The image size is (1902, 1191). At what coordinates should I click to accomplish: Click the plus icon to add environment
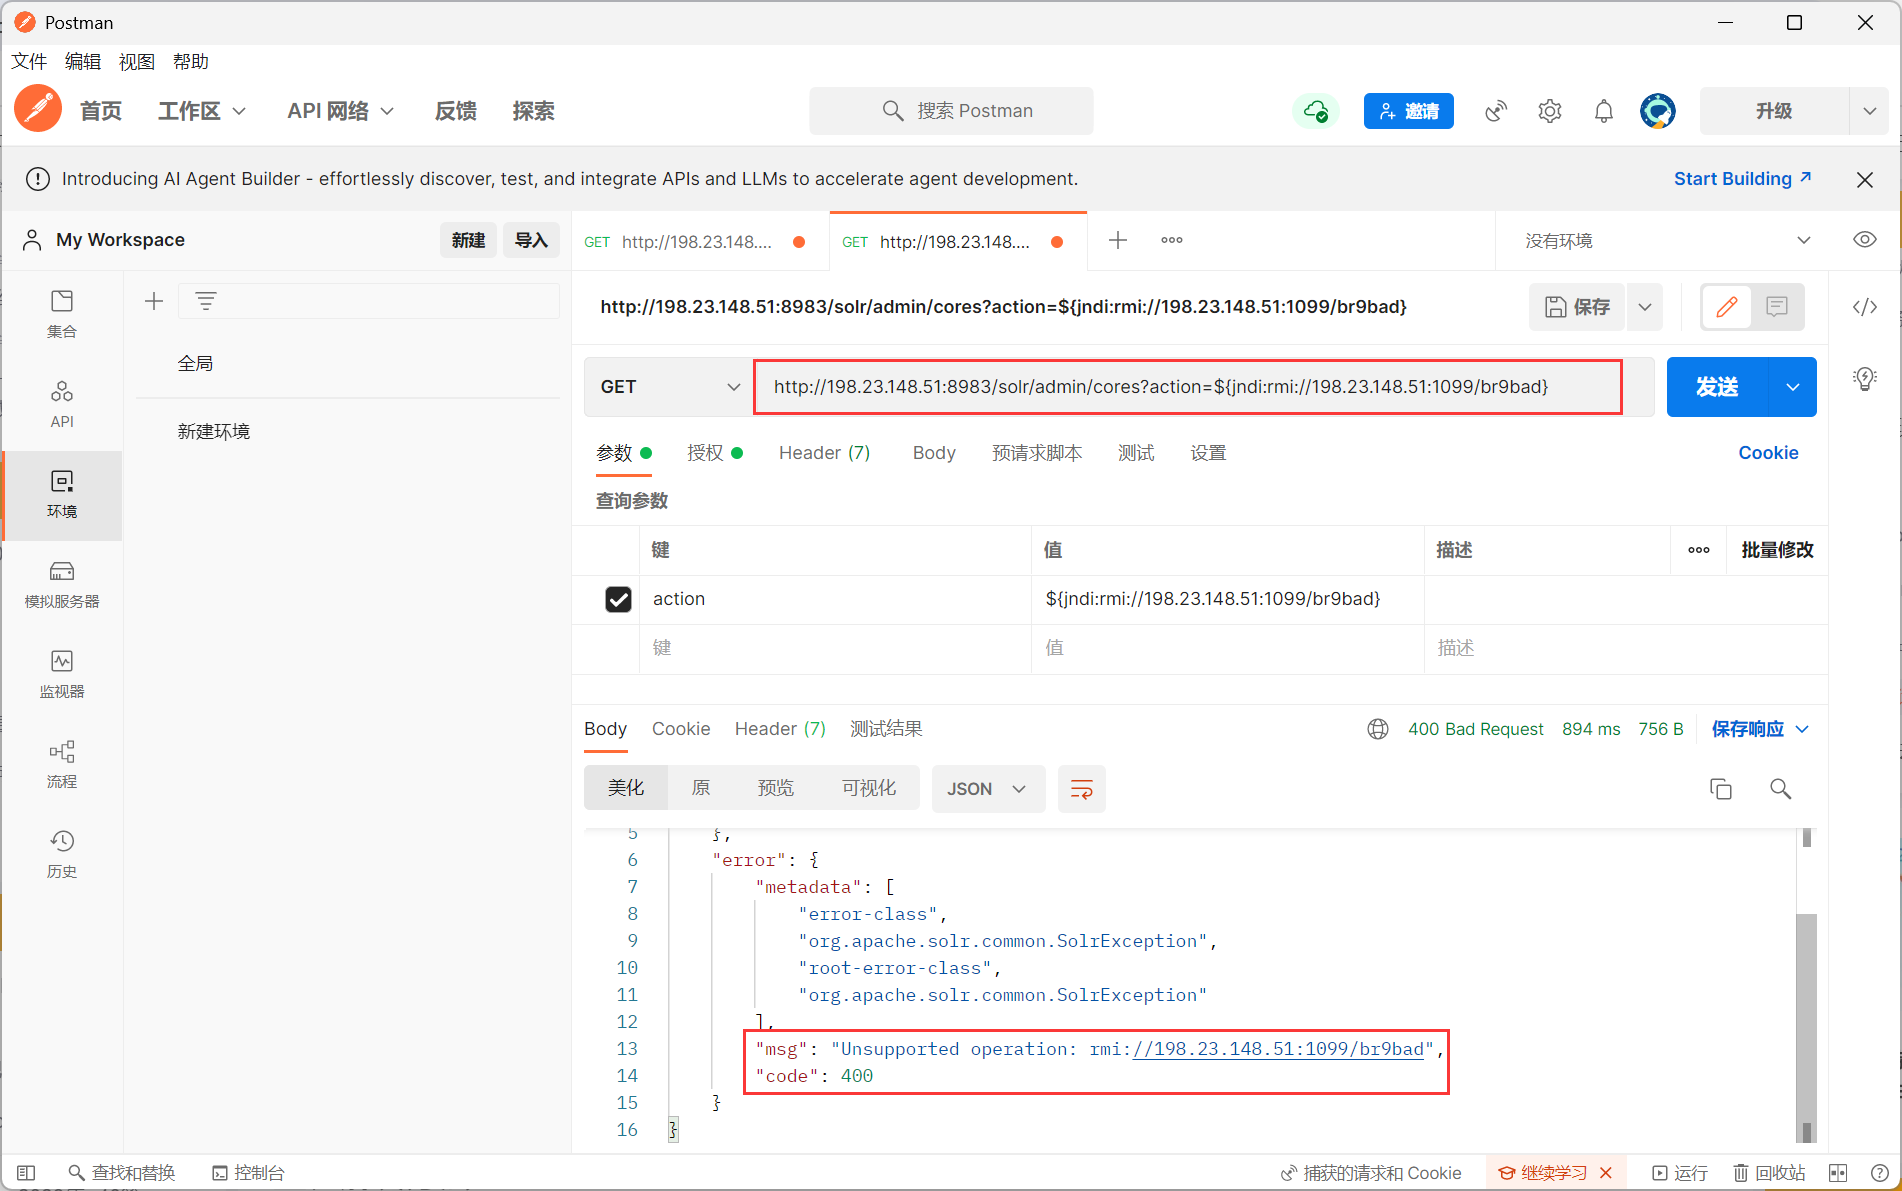154,301
